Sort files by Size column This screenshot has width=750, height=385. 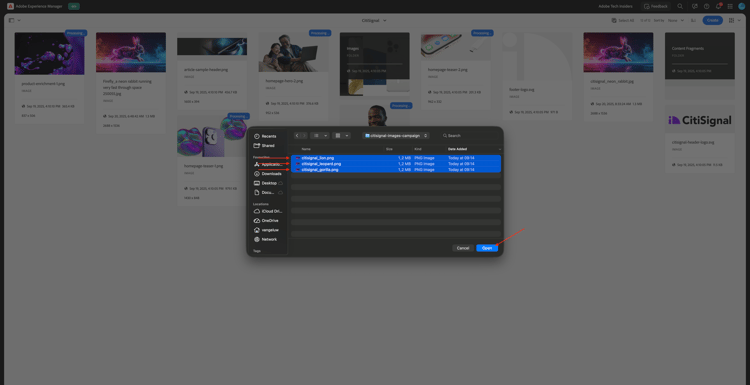click(389, 149)
